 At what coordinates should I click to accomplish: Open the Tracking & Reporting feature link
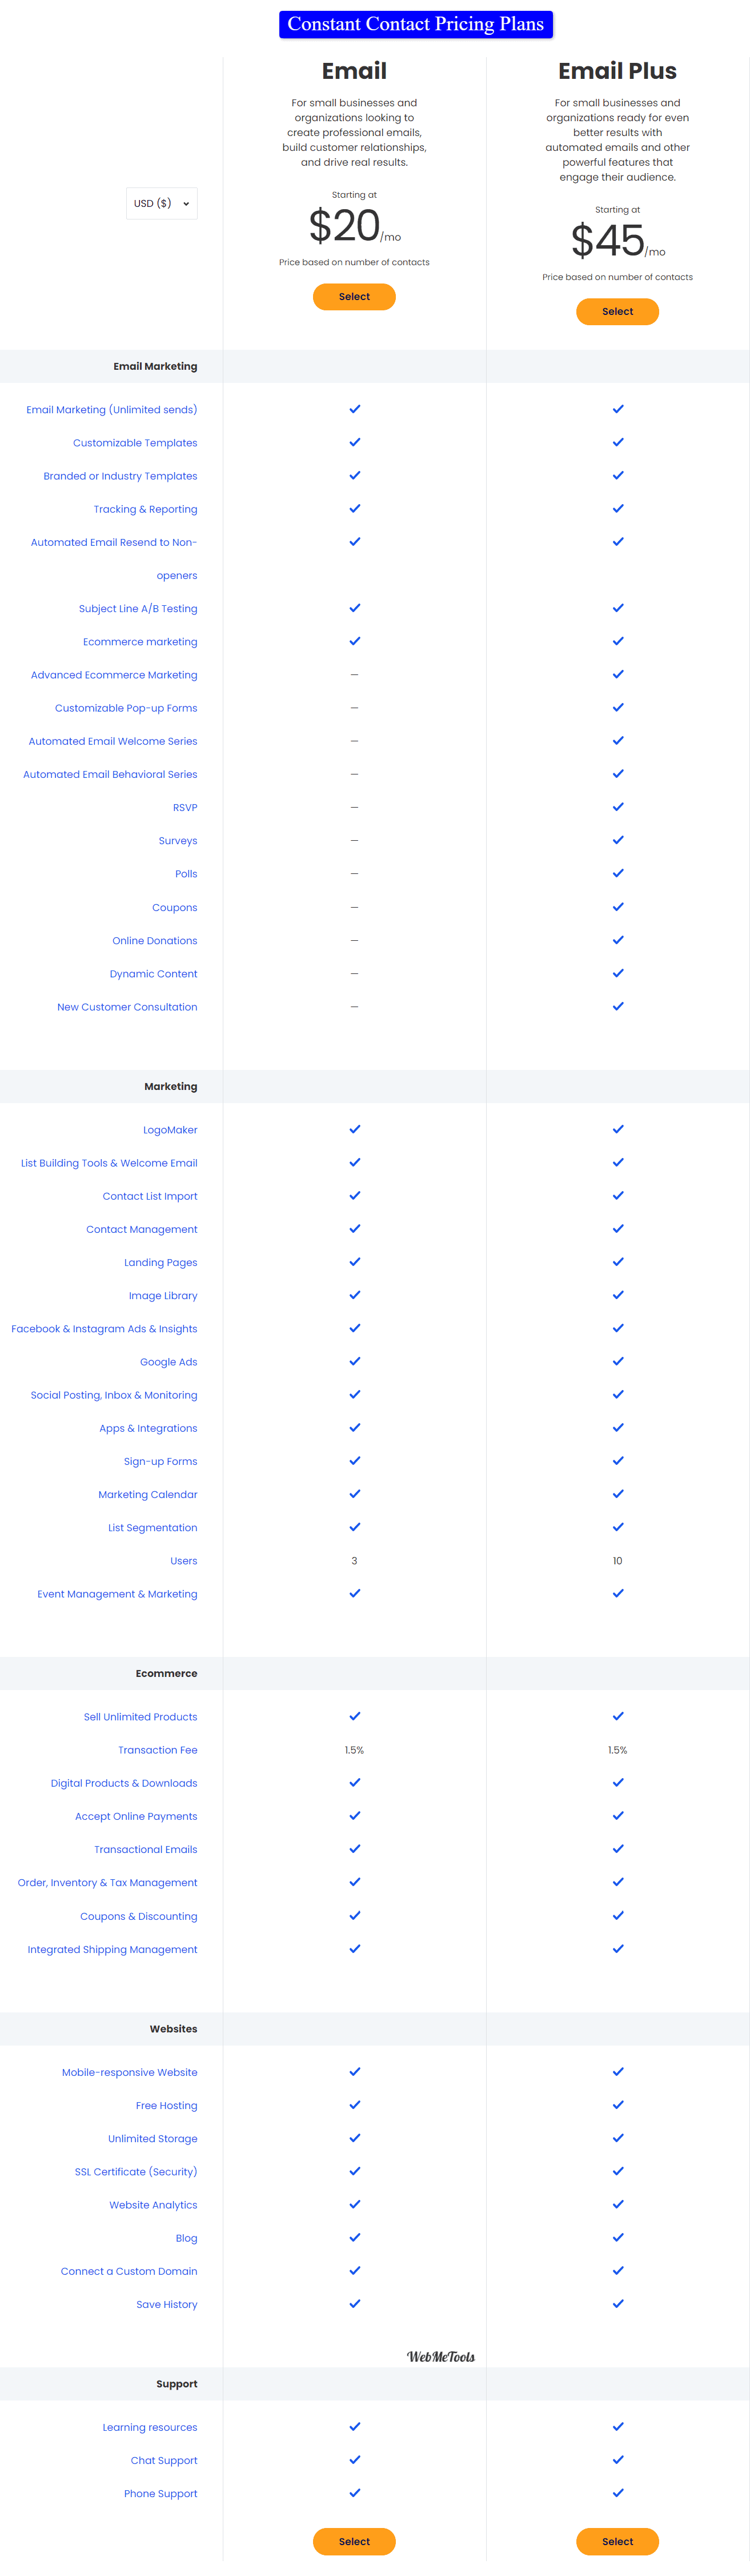[145, 509]
